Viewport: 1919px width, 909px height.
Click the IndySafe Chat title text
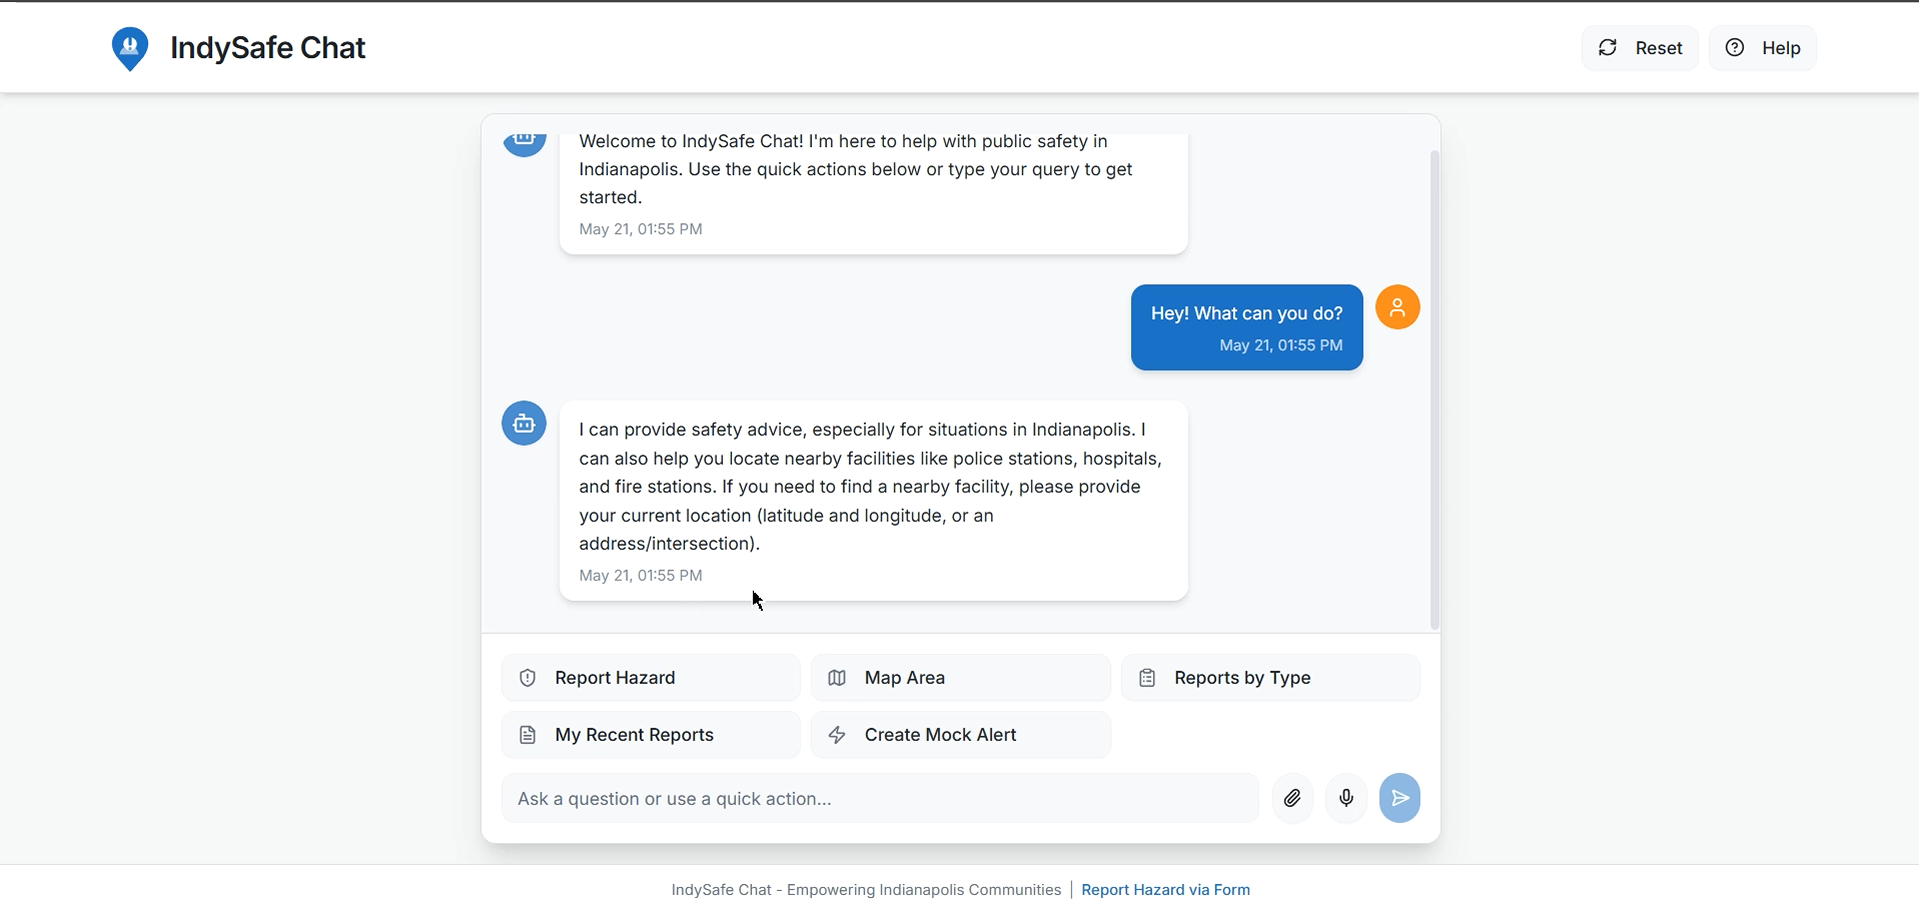[268, 48]
